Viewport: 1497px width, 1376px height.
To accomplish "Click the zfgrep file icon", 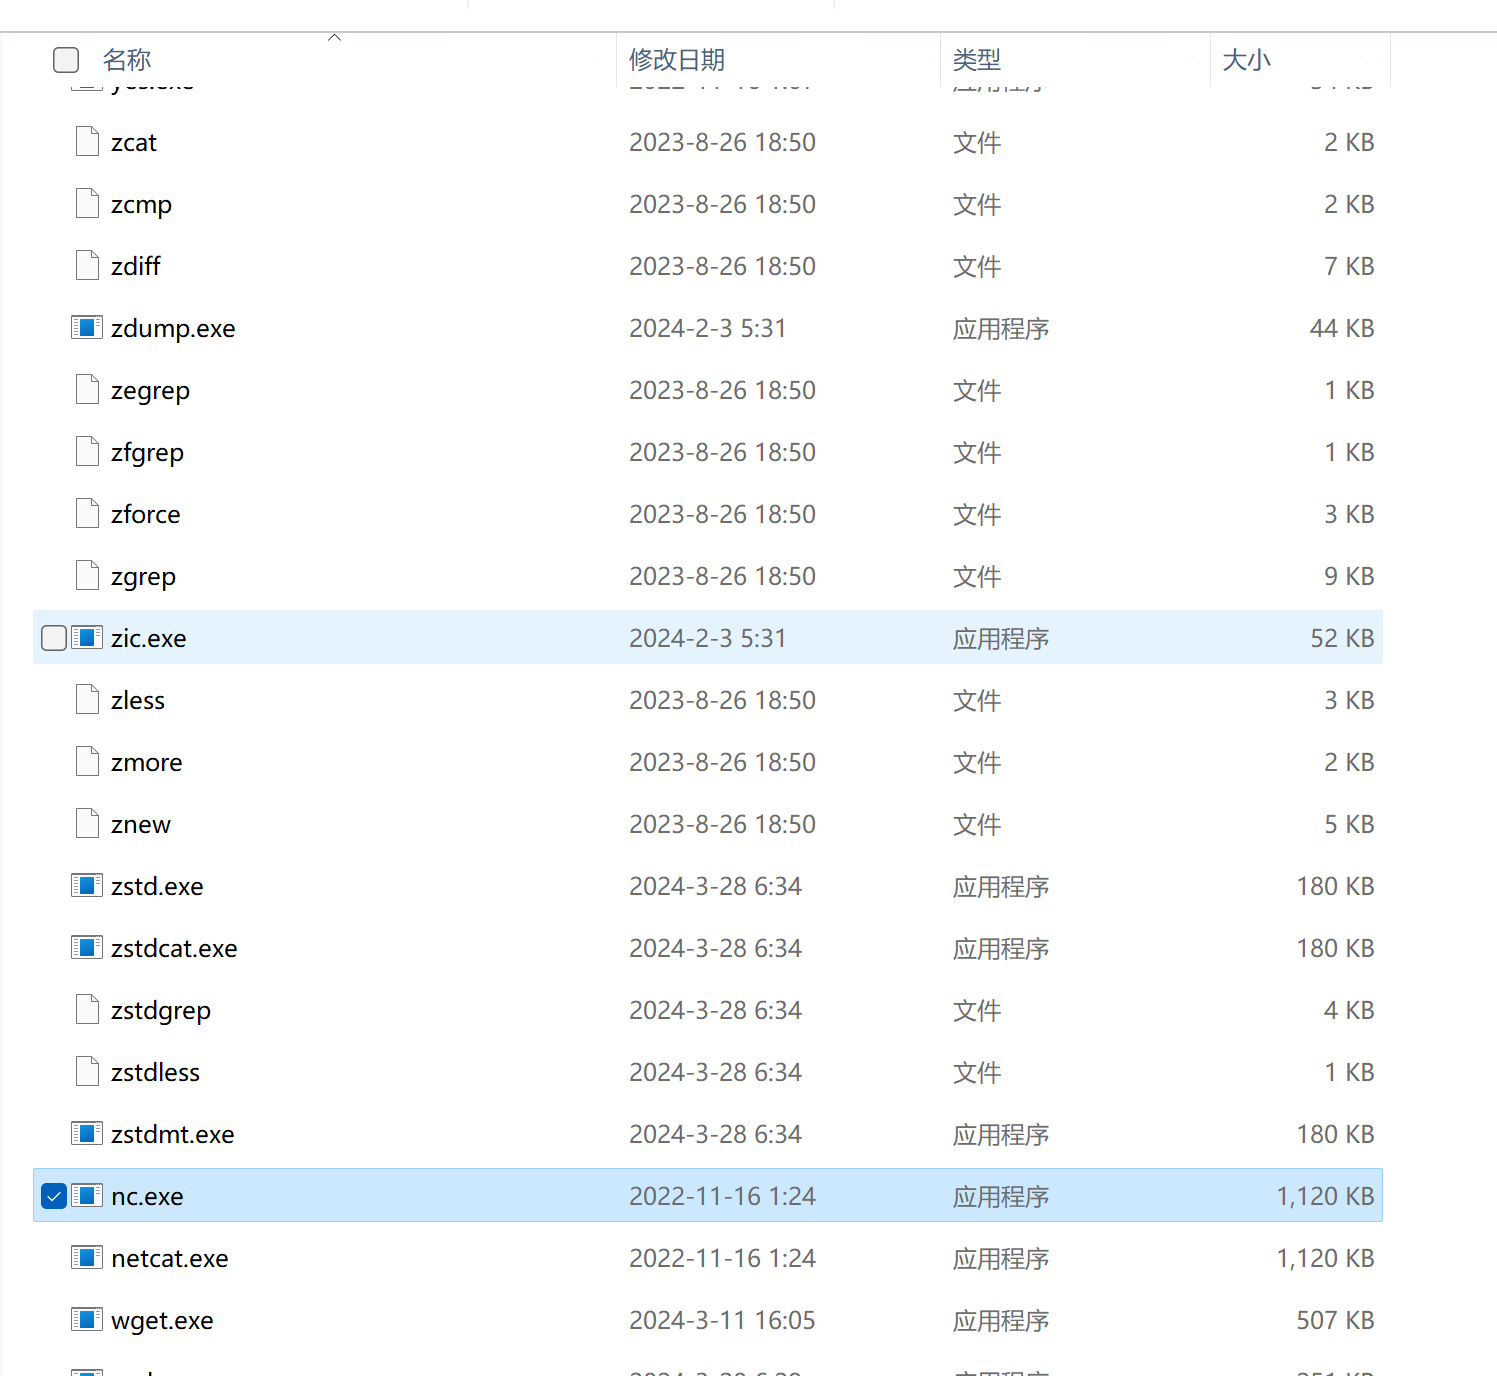I will pos(87,452).
